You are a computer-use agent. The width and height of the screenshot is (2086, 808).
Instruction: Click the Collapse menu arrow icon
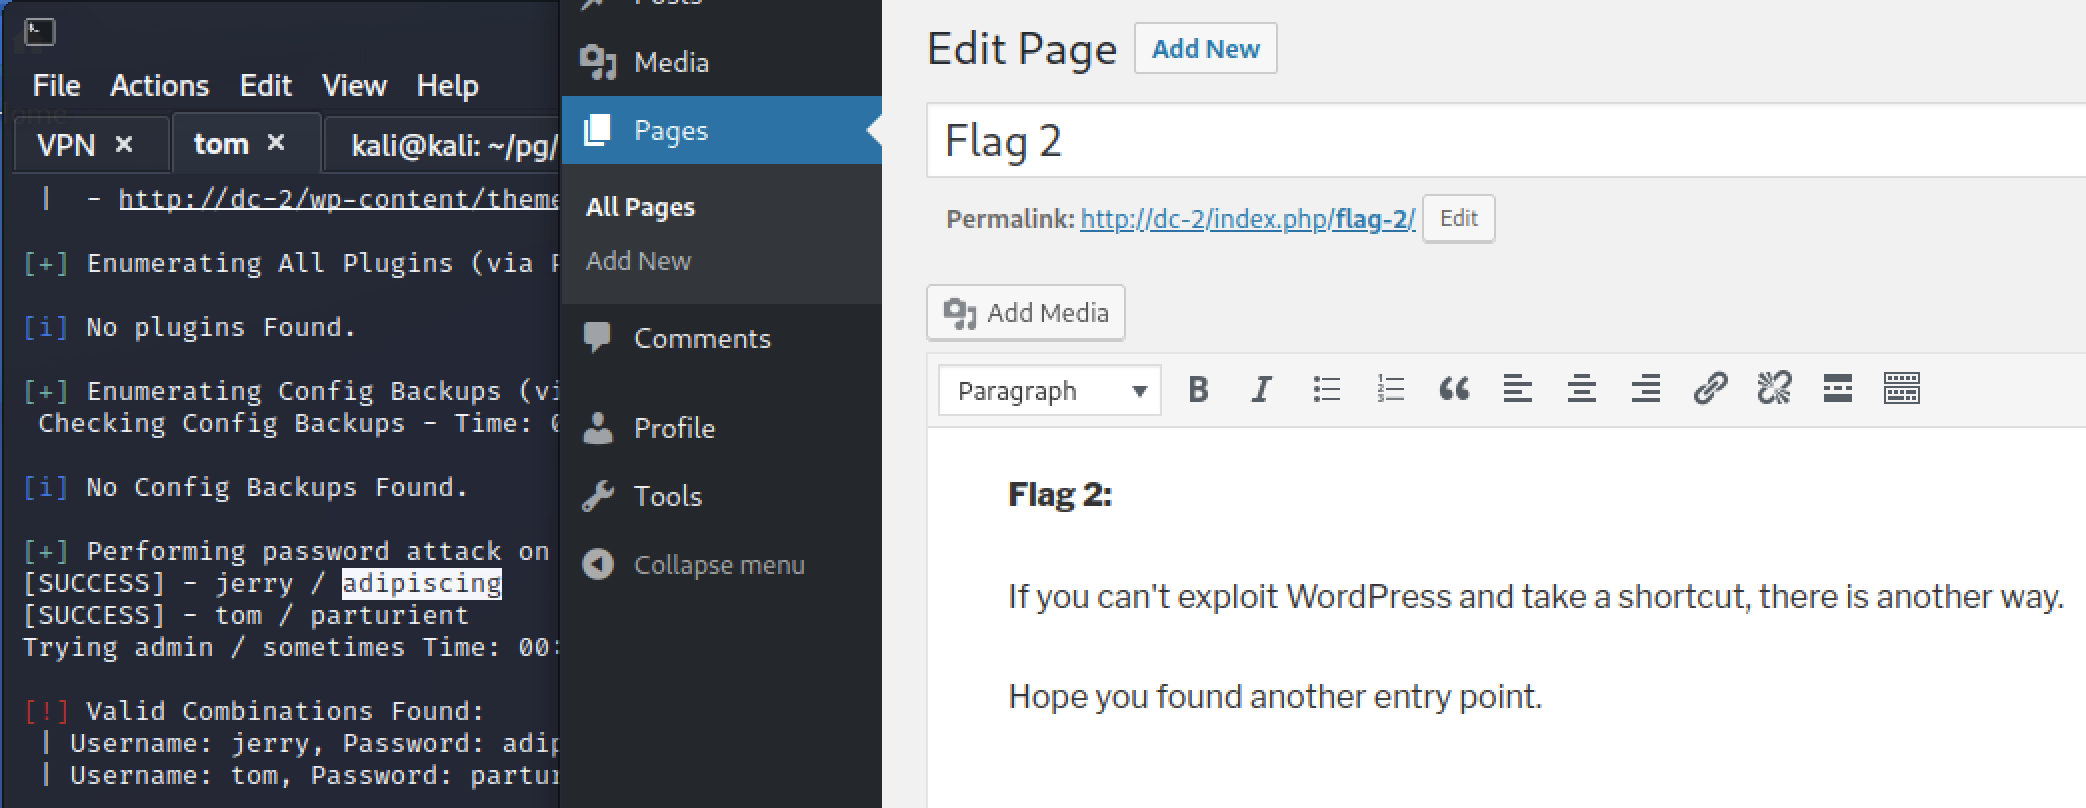coord(598,565)
